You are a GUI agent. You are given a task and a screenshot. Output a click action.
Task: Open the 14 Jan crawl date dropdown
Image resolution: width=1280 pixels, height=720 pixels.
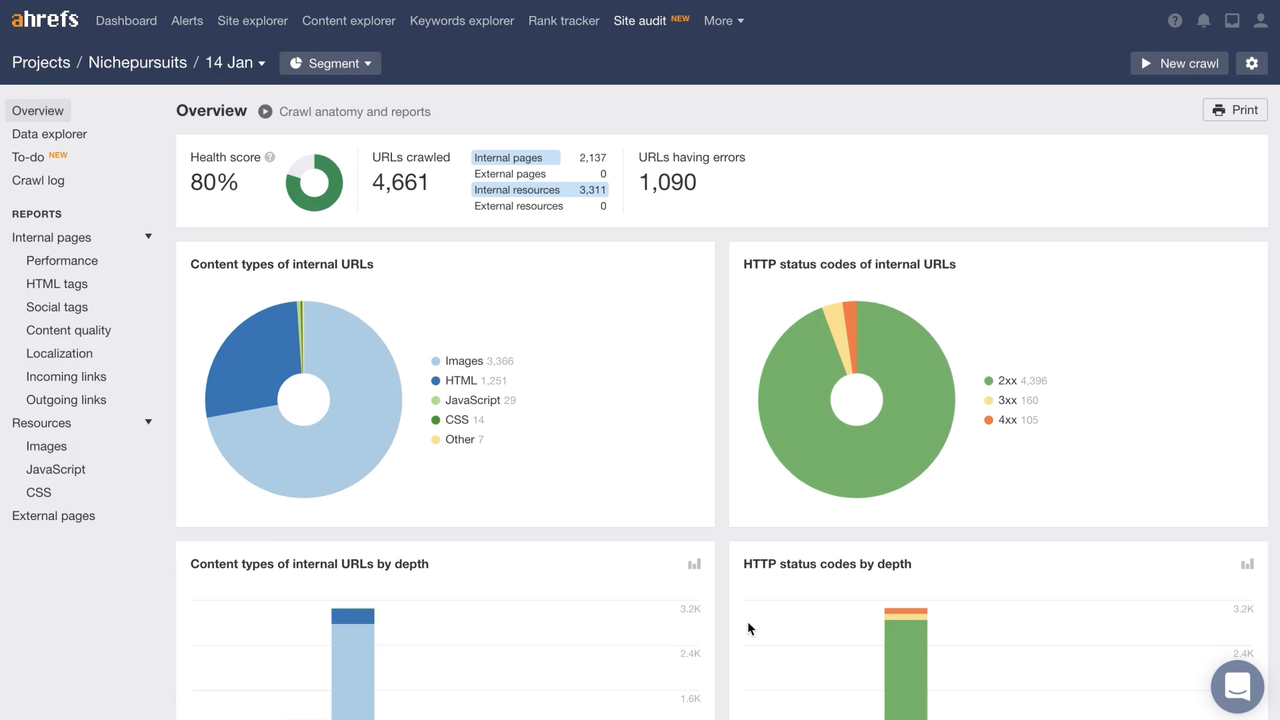pos(235,63)
